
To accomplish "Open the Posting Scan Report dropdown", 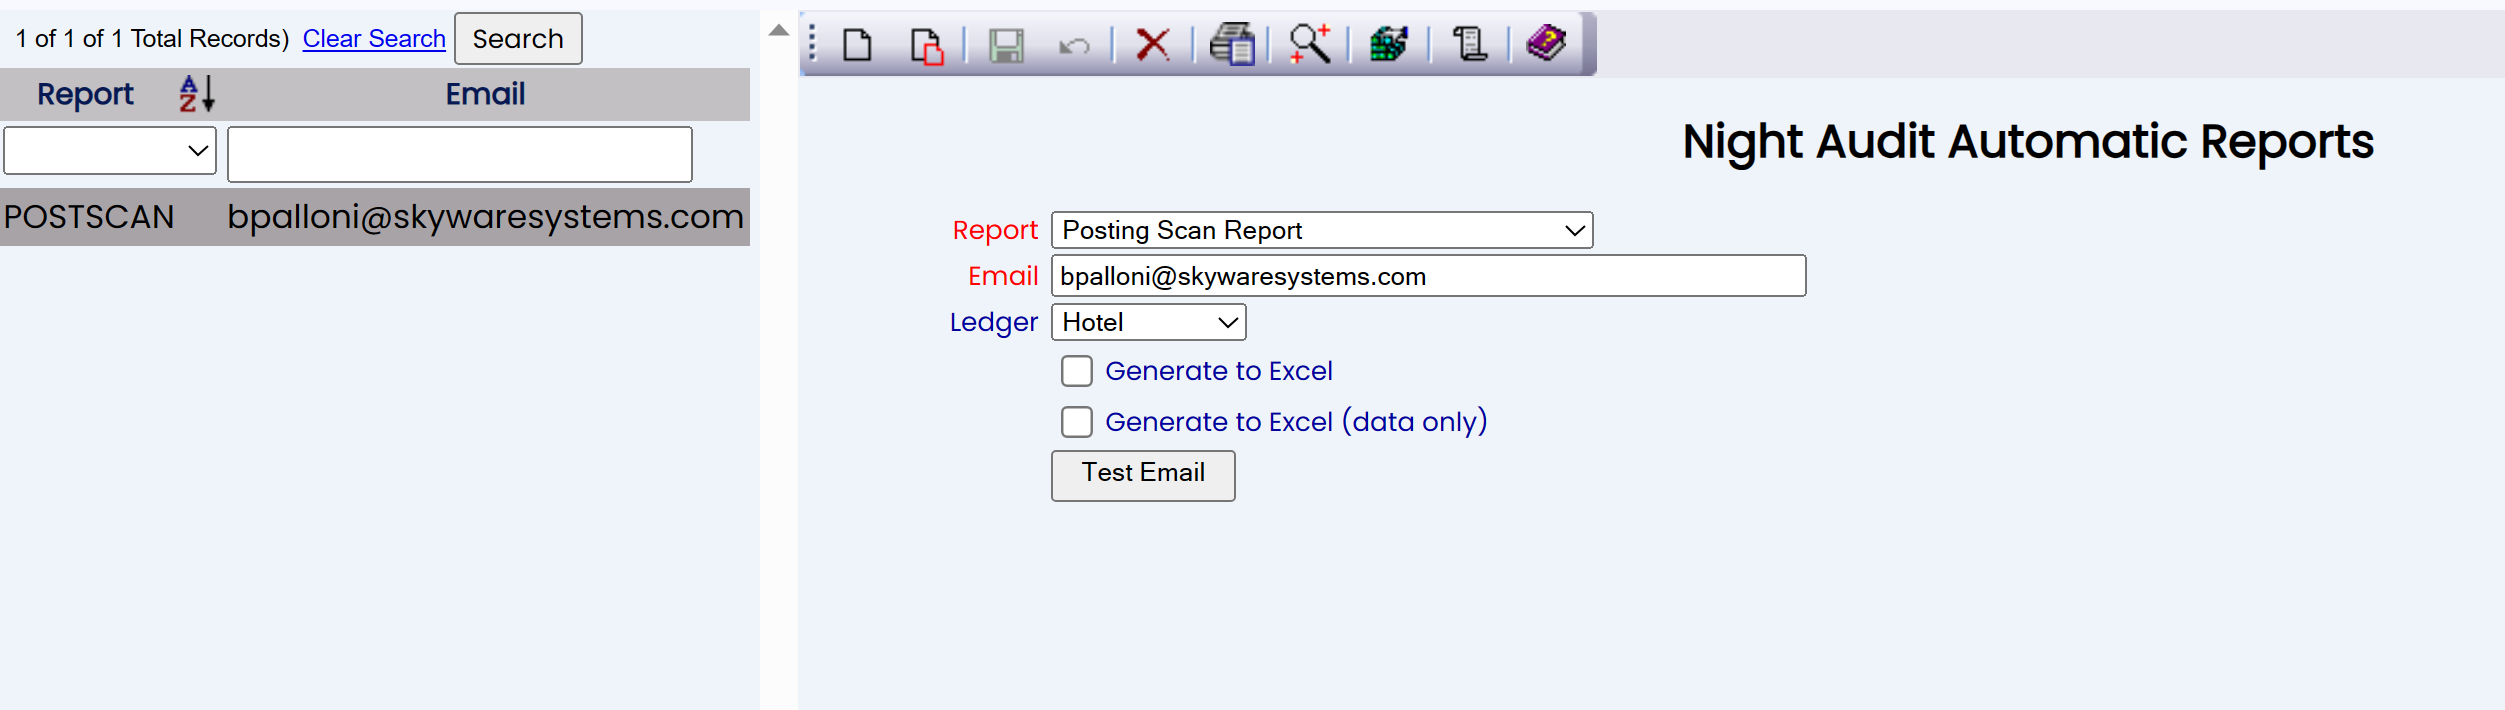I will tap(1322, 230).
